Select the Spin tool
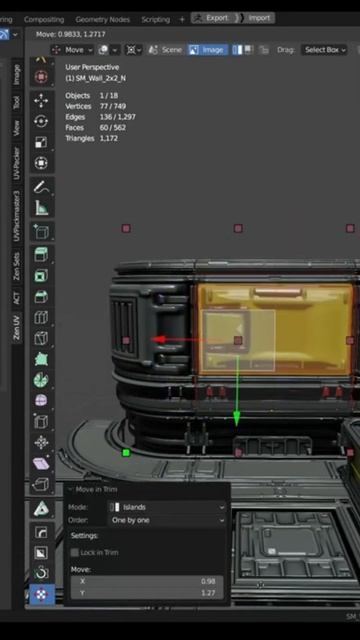The height and width of the screenshot is (640, 360). 41,380
